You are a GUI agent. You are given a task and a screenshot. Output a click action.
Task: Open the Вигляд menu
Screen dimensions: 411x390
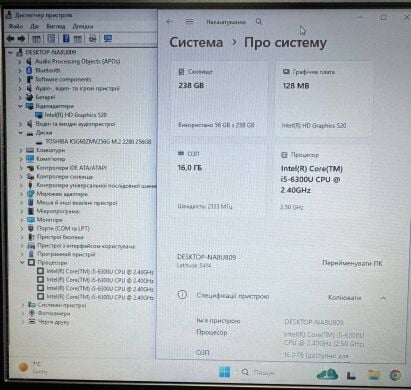pyautogui.click(x=56, y=26)
